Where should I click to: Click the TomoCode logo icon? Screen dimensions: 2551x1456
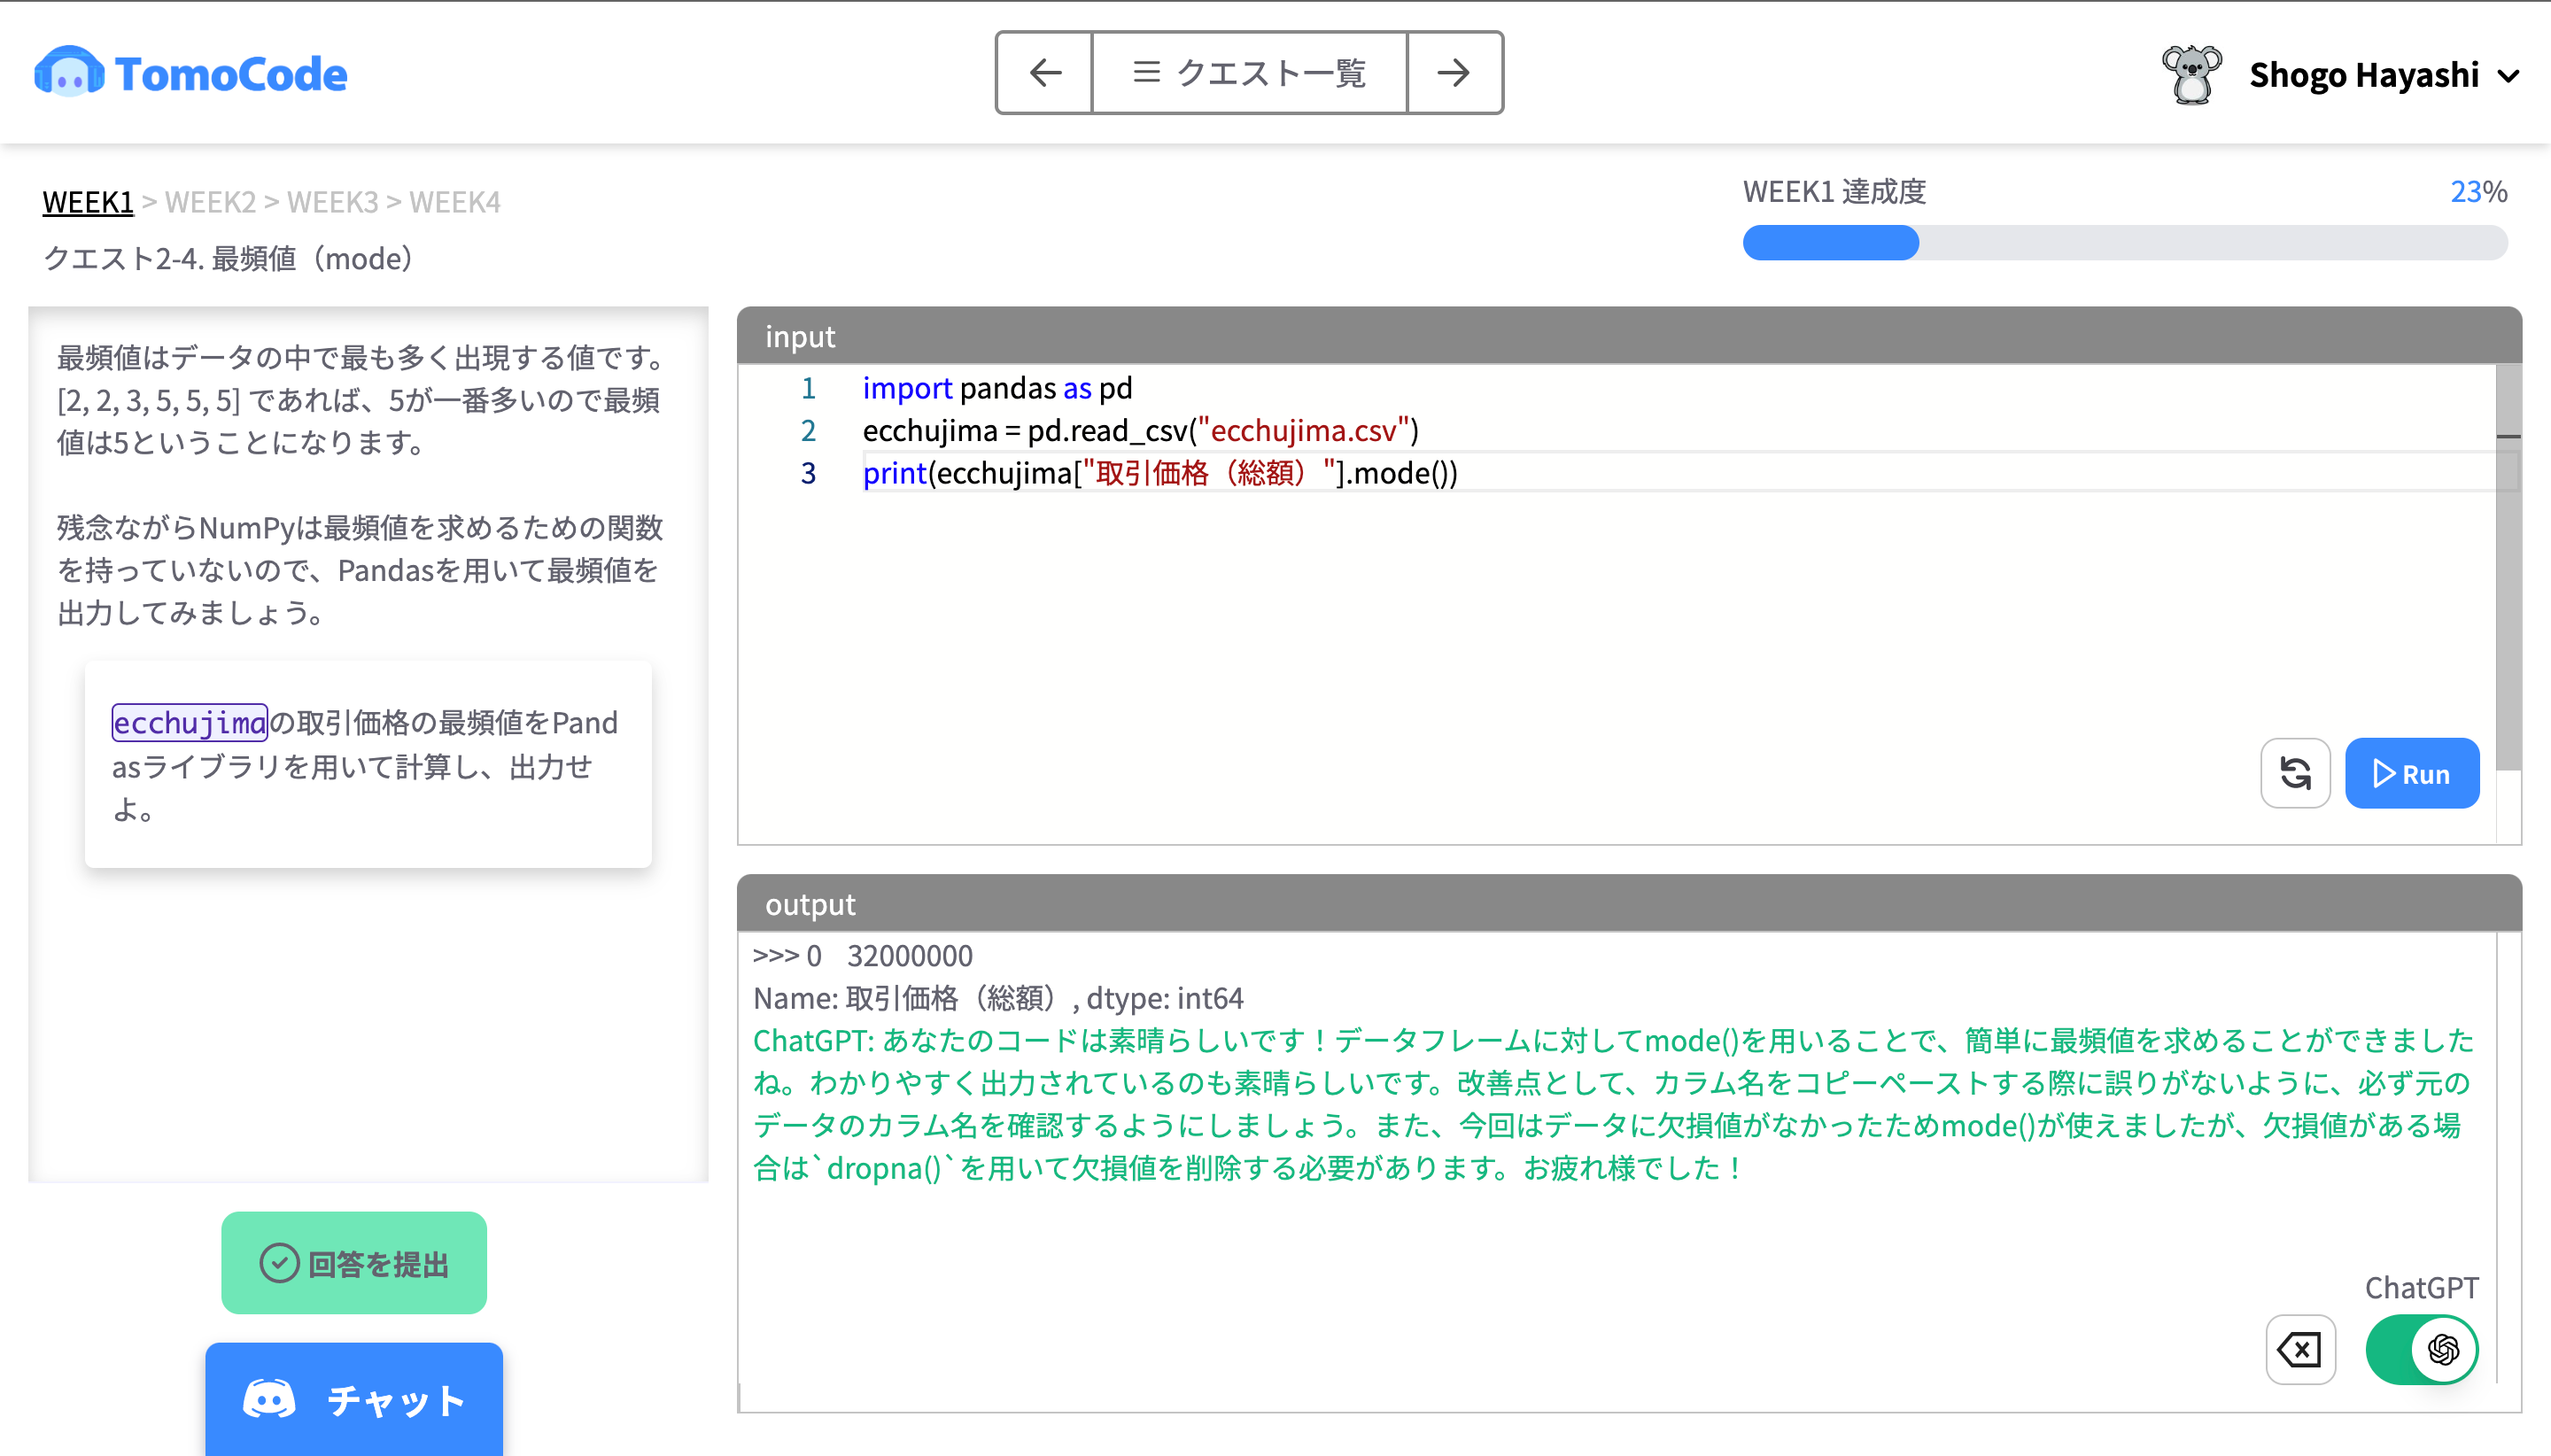coord(68,72)
